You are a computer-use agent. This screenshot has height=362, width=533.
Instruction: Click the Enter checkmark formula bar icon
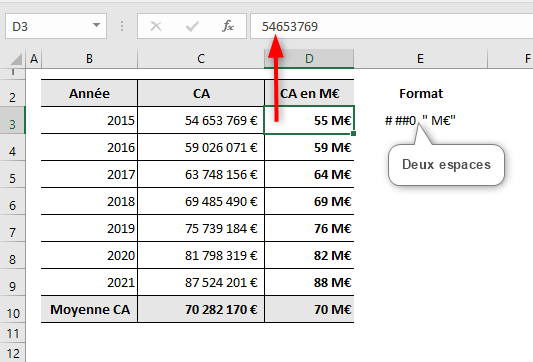click(x=192, y=26)
